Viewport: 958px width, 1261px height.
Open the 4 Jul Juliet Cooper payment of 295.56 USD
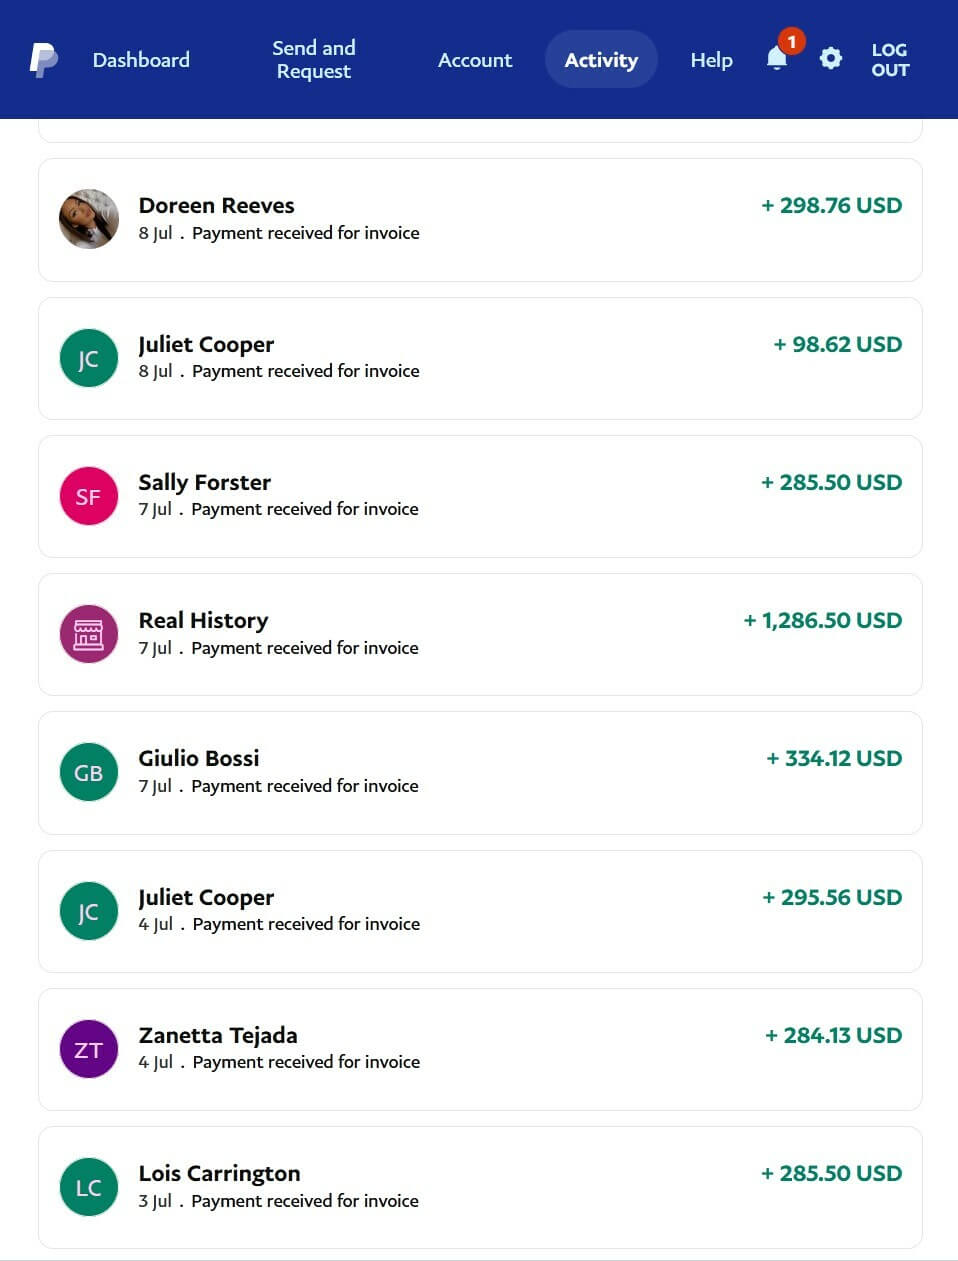click(x=480, y=911)
